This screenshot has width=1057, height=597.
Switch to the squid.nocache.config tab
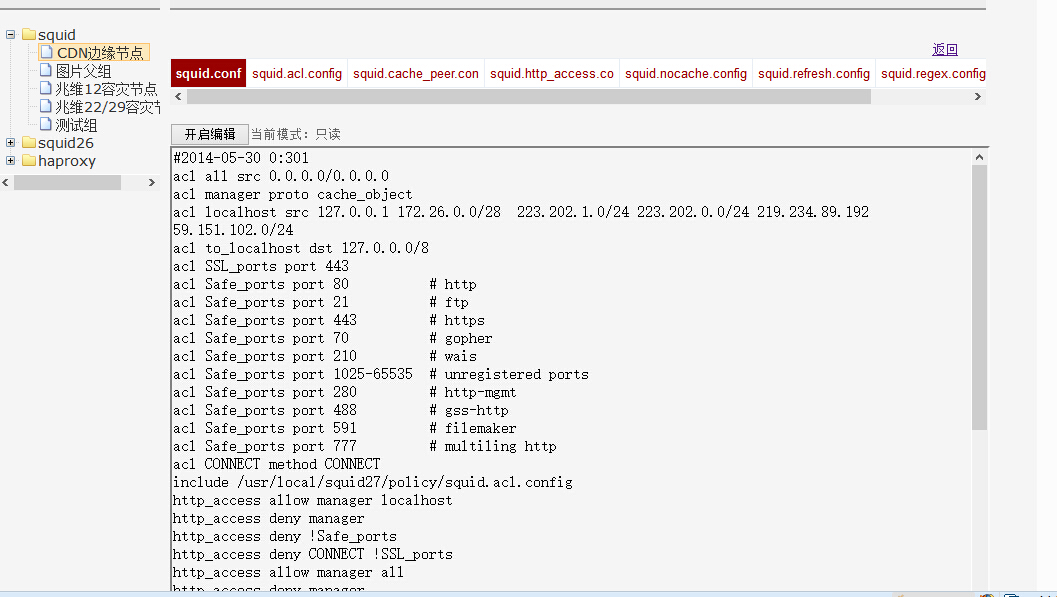[686, 73]
